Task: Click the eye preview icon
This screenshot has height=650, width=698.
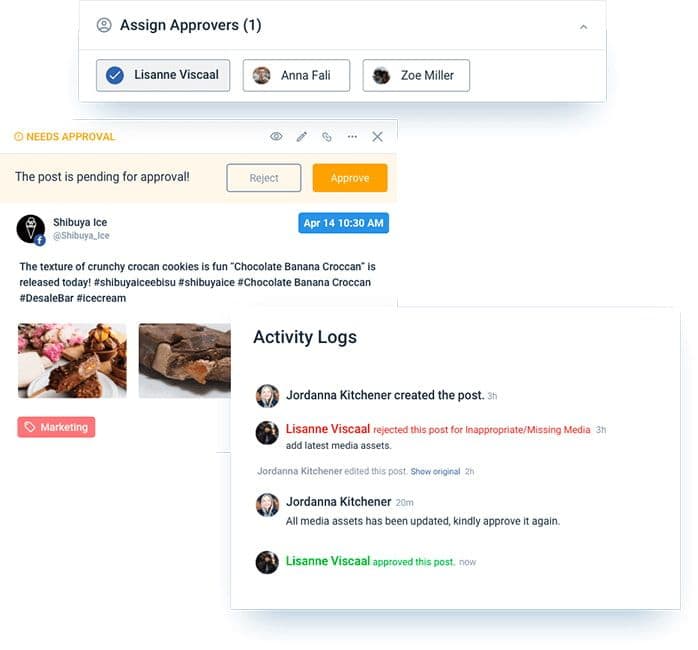Action: coord(276,137)
